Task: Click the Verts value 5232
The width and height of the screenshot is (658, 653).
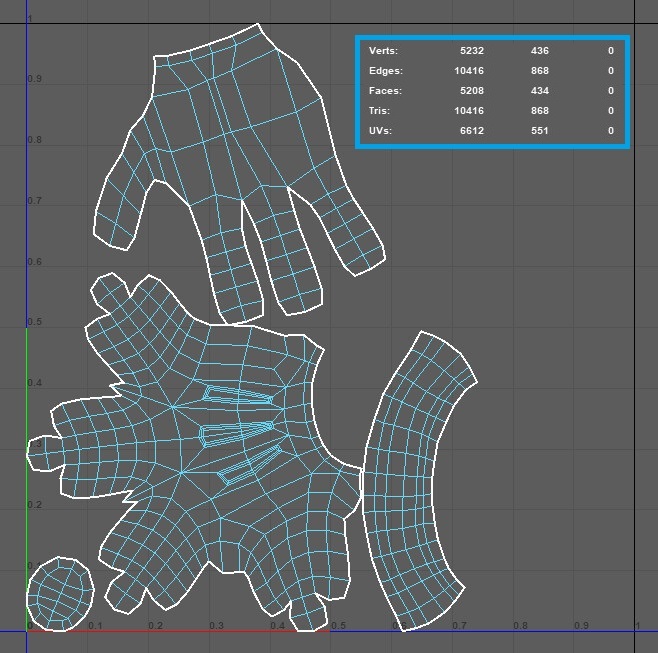Action: tap(472, 51)
